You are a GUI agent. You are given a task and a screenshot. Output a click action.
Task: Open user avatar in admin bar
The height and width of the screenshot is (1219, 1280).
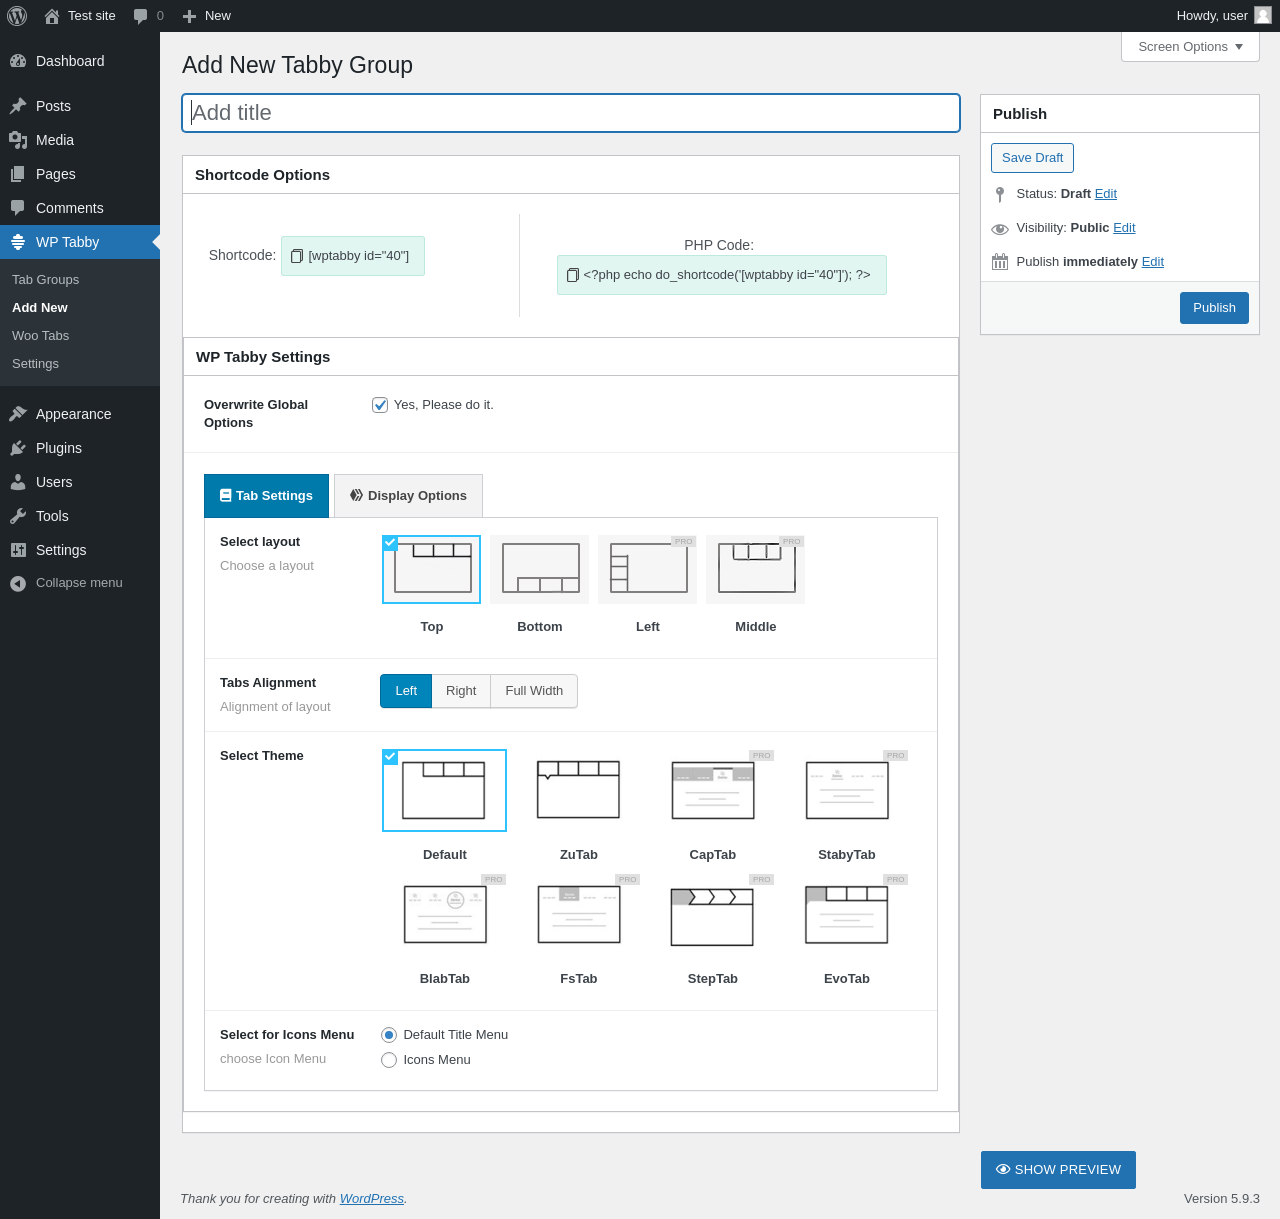click(x=1263, y=15)
